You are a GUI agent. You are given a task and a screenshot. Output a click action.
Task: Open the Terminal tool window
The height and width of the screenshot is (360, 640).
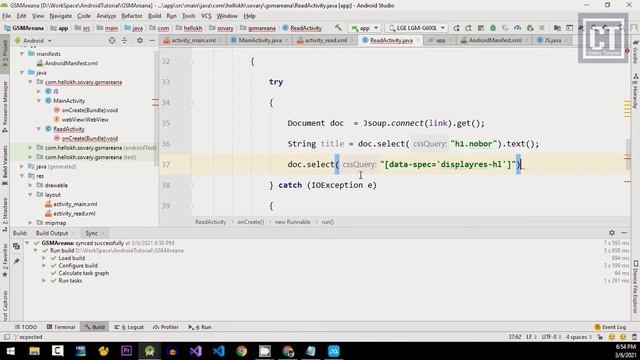coord(61,327)
